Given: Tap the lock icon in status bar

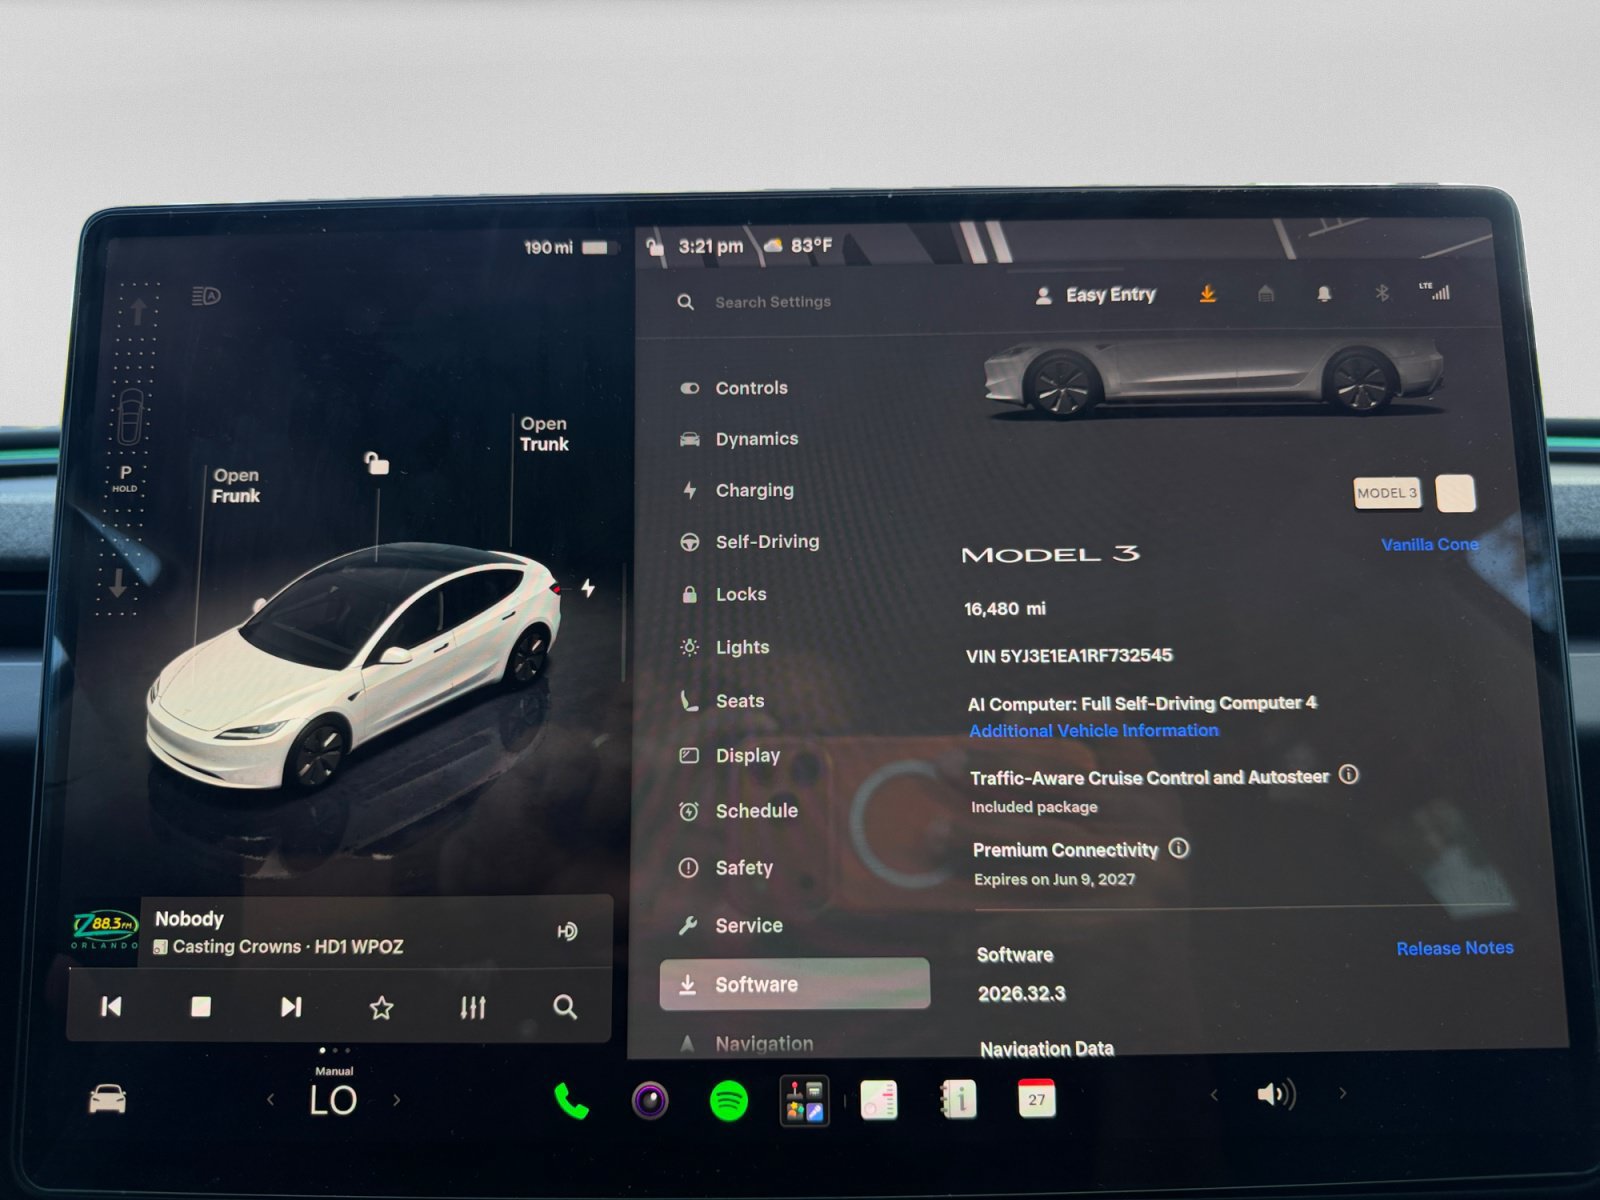Looking at the screenshot, I should [655, 246].
